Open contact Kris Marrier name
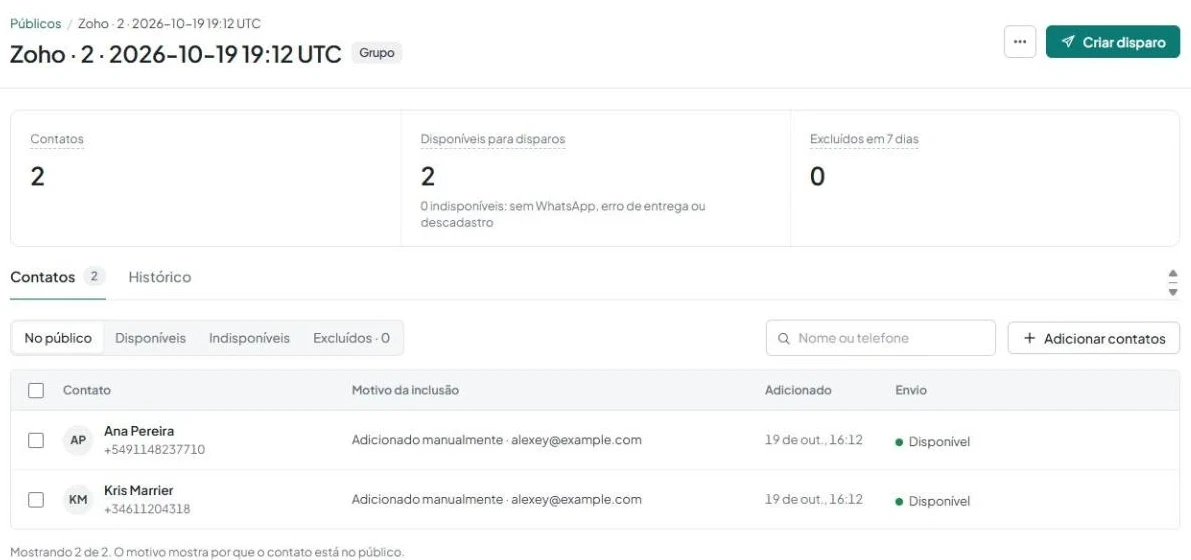The height and width of the screenshot is (560, 1191). pyautogui.click(x=138, y=490)
